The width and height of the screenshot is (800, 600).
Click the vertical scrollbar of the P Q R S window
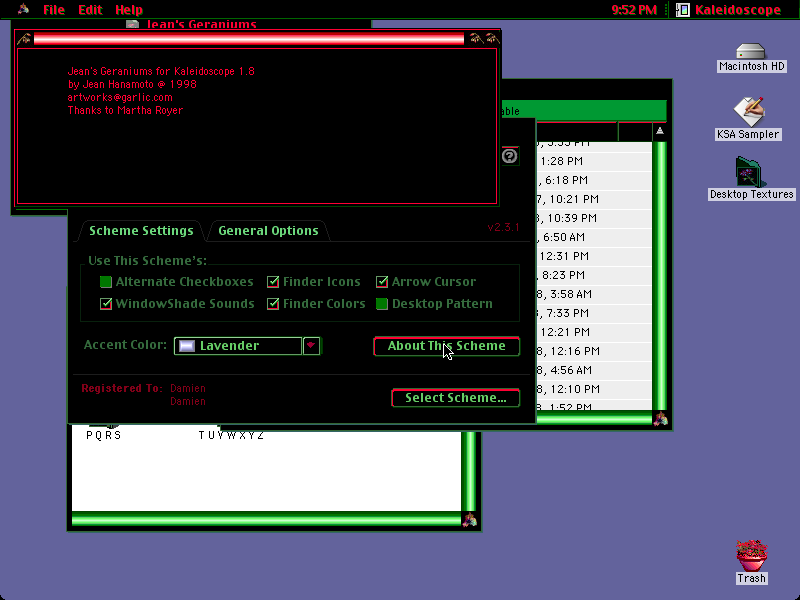tap(469, 472)
